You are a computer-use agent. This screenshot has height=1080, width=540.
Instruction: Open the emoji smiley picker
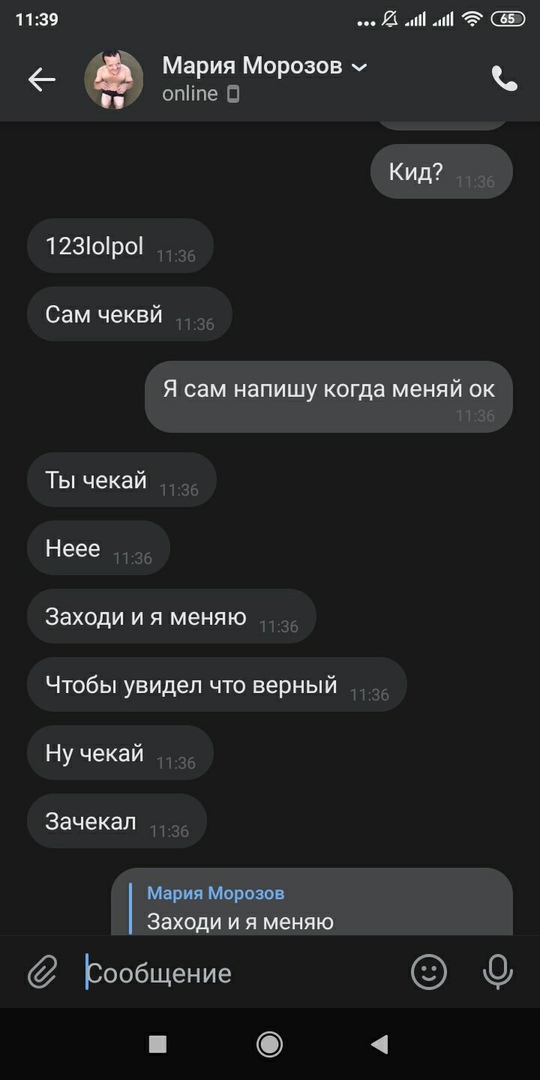pyautogui.click(x=428, y=973)
